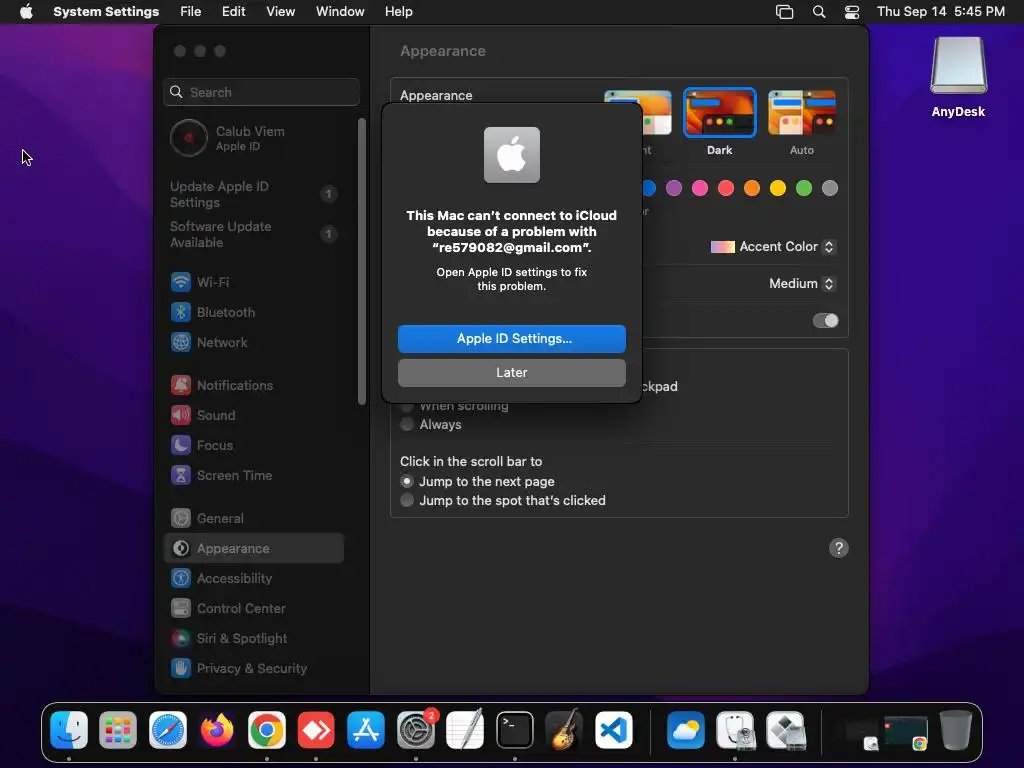The height and width of the screenshot is (768, 1024).
Task: Select Privacy & Security hand icon
Action: tap(181, 669)
